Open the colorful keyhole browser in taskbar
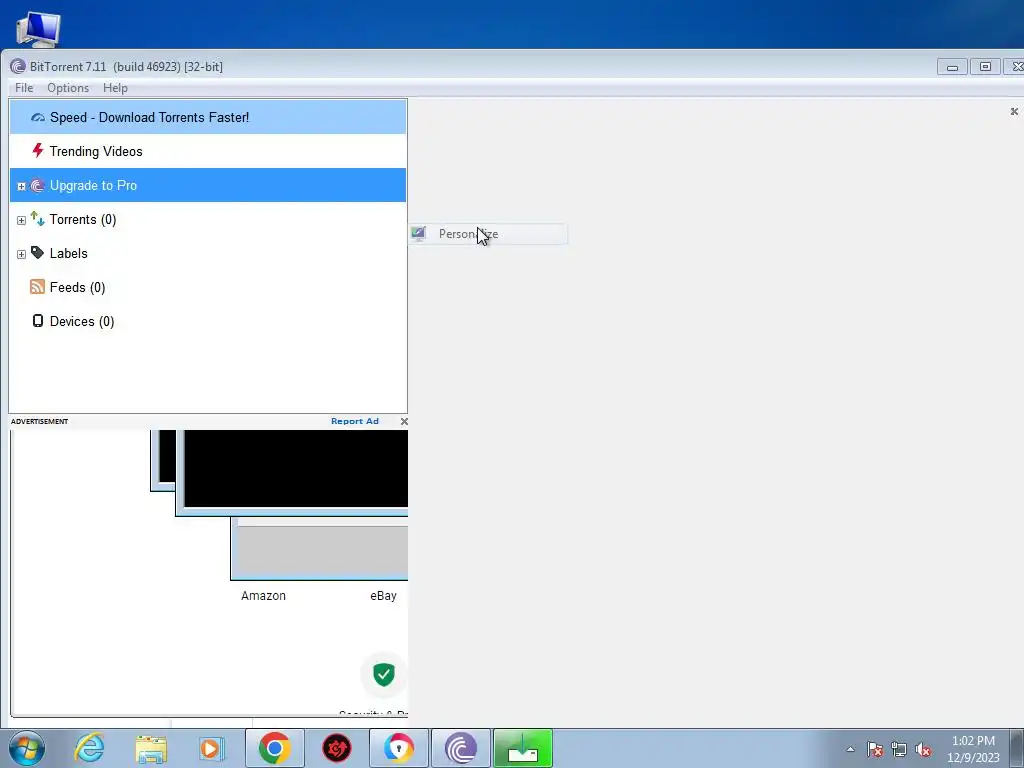The height and width of the screenshot is (768, 1024). 399,748
